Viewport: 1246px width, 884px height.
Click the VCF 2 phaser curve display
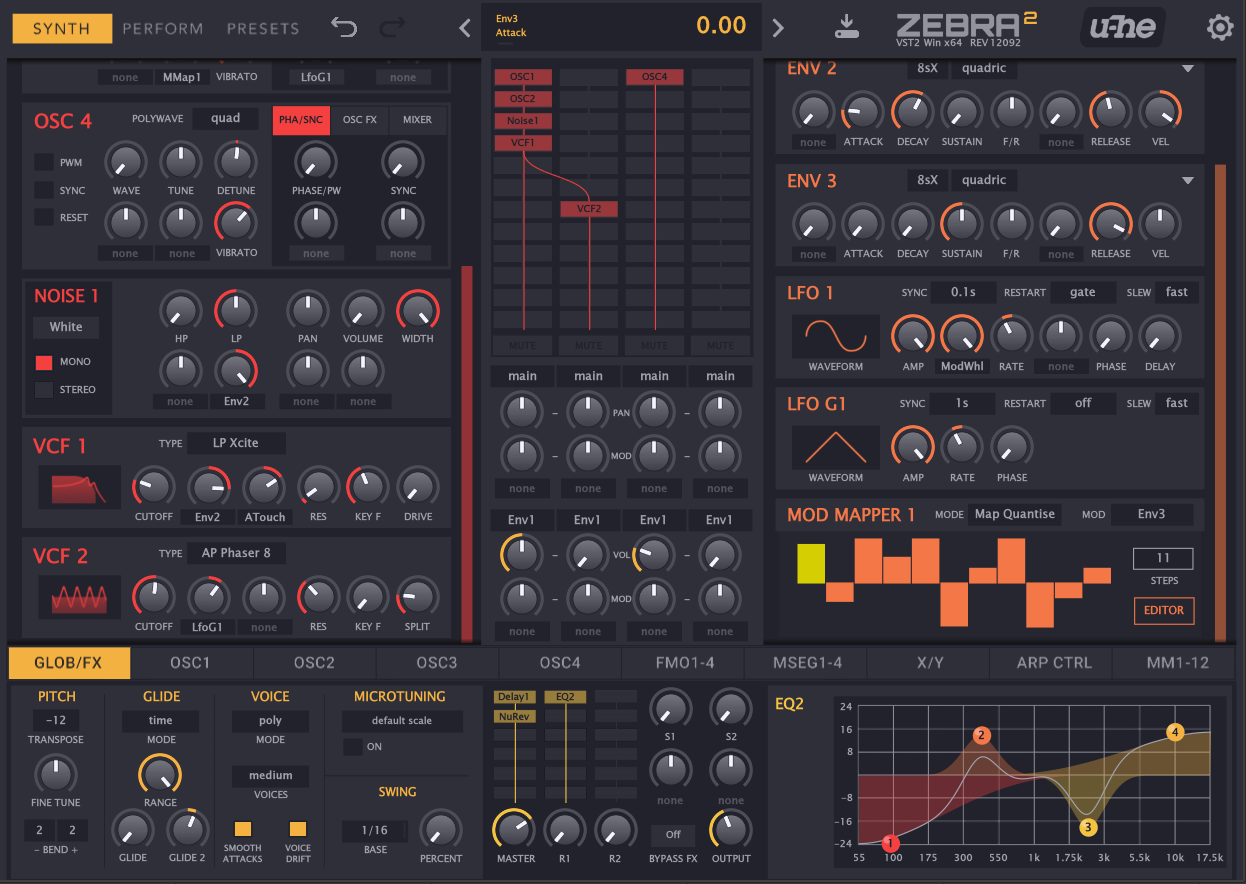tap(80, 597)
